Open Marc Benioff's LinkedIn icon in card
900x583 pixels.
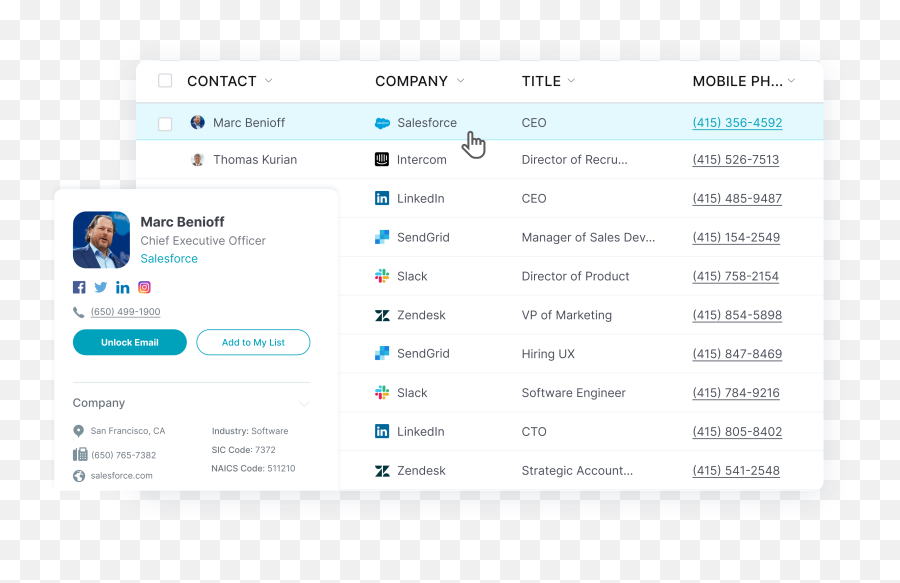122,287
